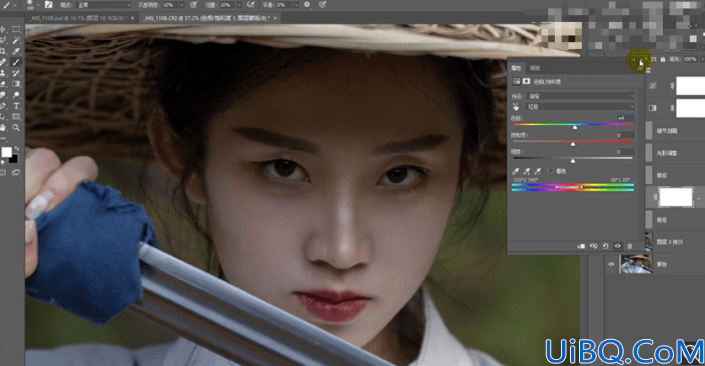Open the color range dropdown showing Reds
705x366 pixels.
(x=580, y=107)
